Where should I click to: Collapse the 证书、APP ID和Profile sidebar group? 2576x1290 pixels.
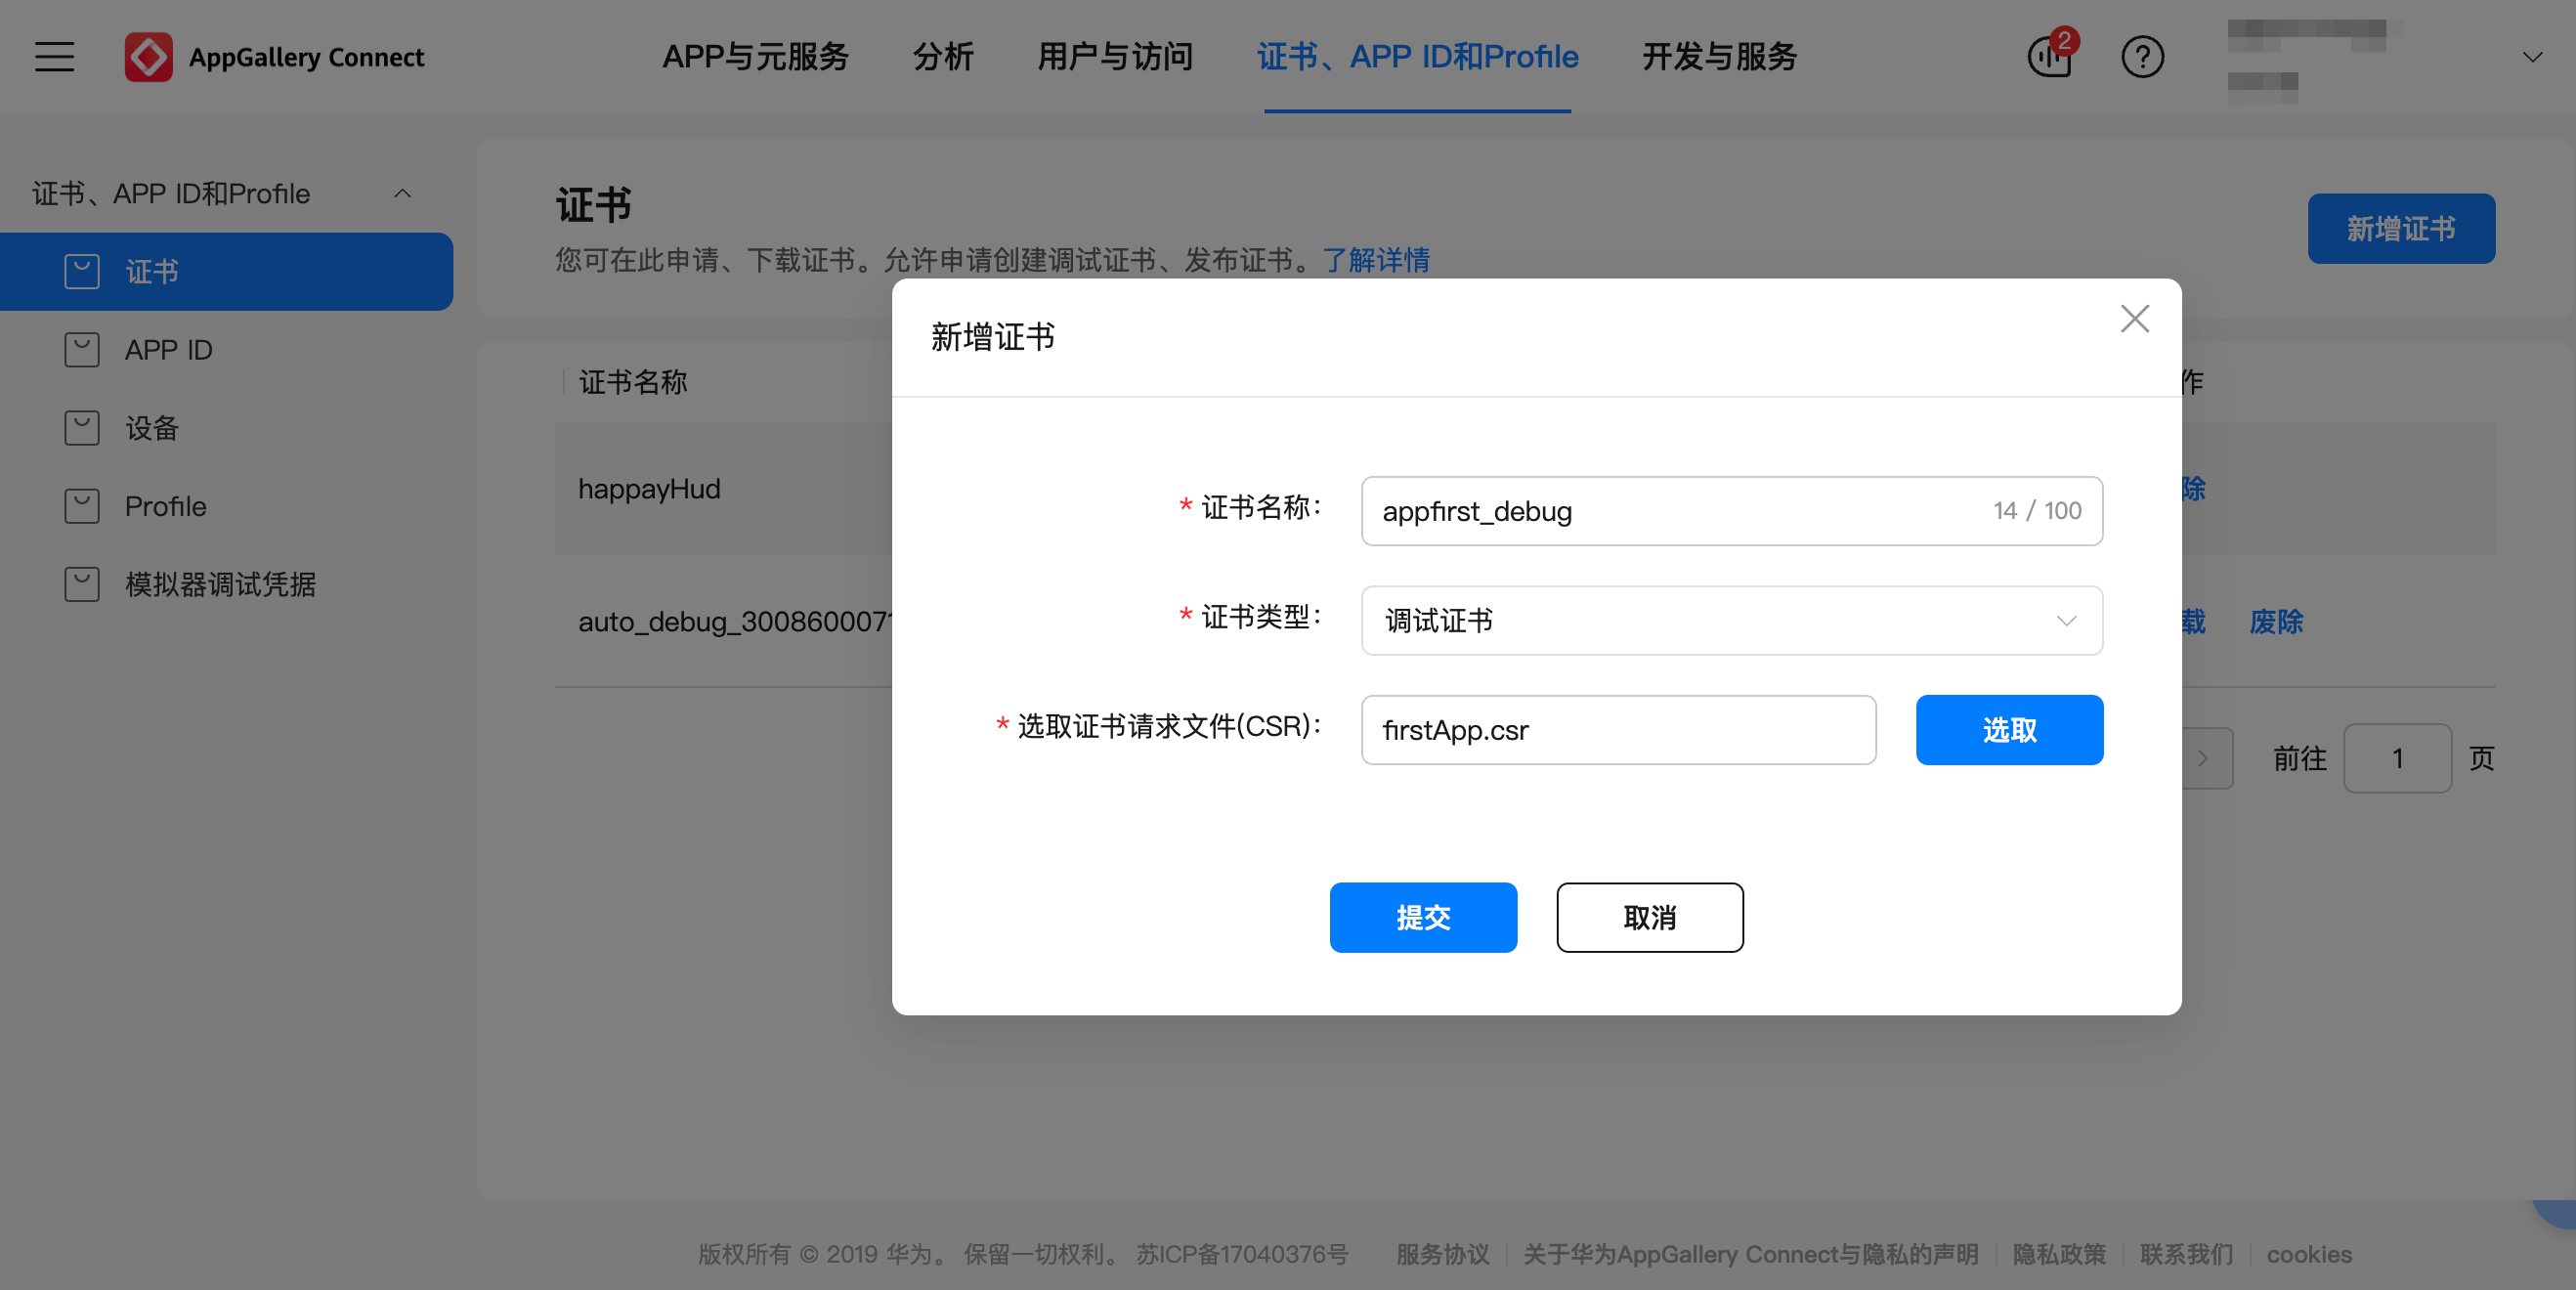tap(403, 193)
